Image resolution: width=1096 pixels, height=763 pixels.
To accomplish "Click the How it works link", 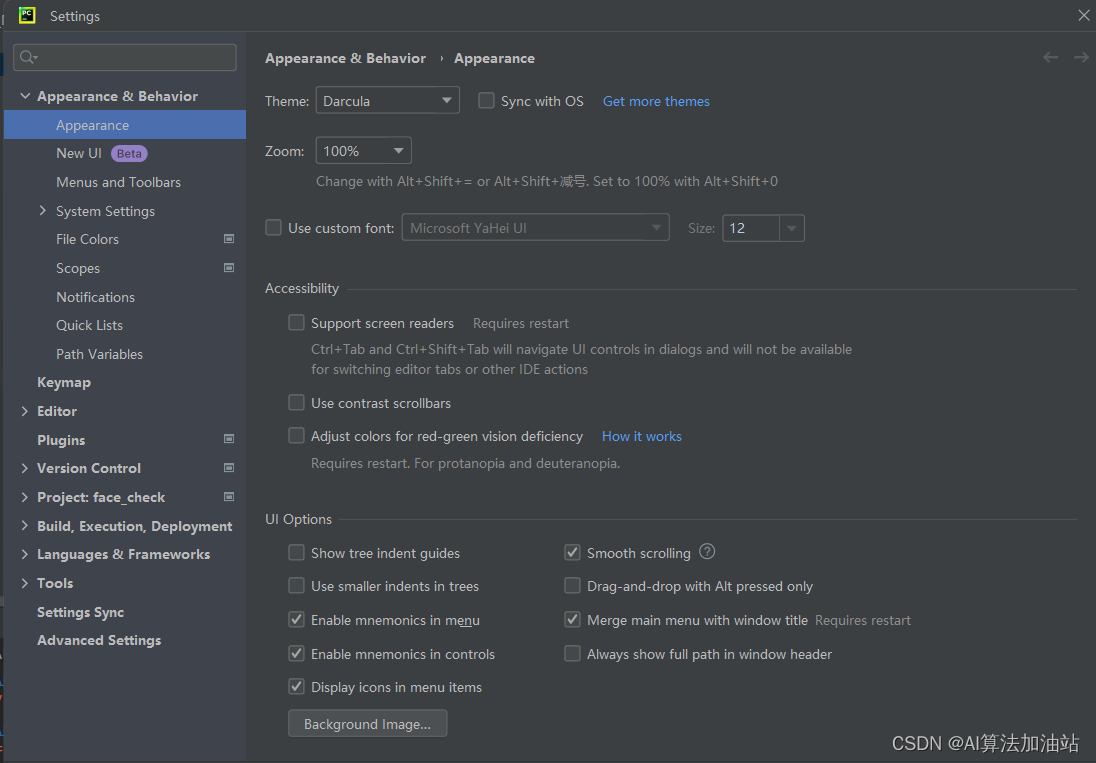I will point(642,436).
